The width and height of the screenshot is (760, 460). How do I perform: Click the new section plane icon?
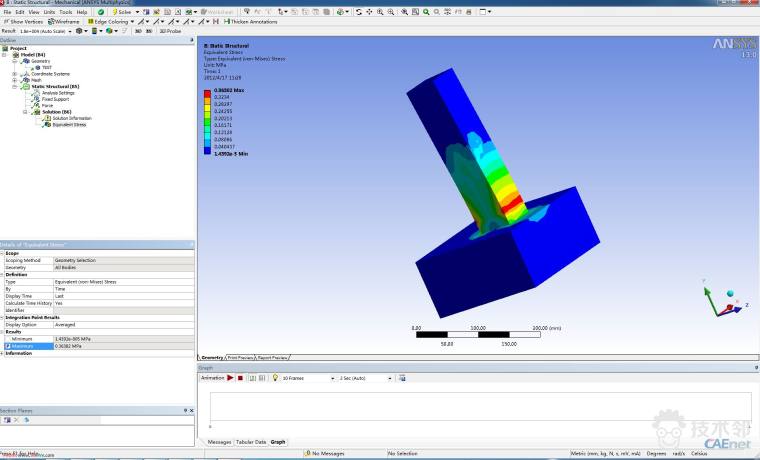6,419
